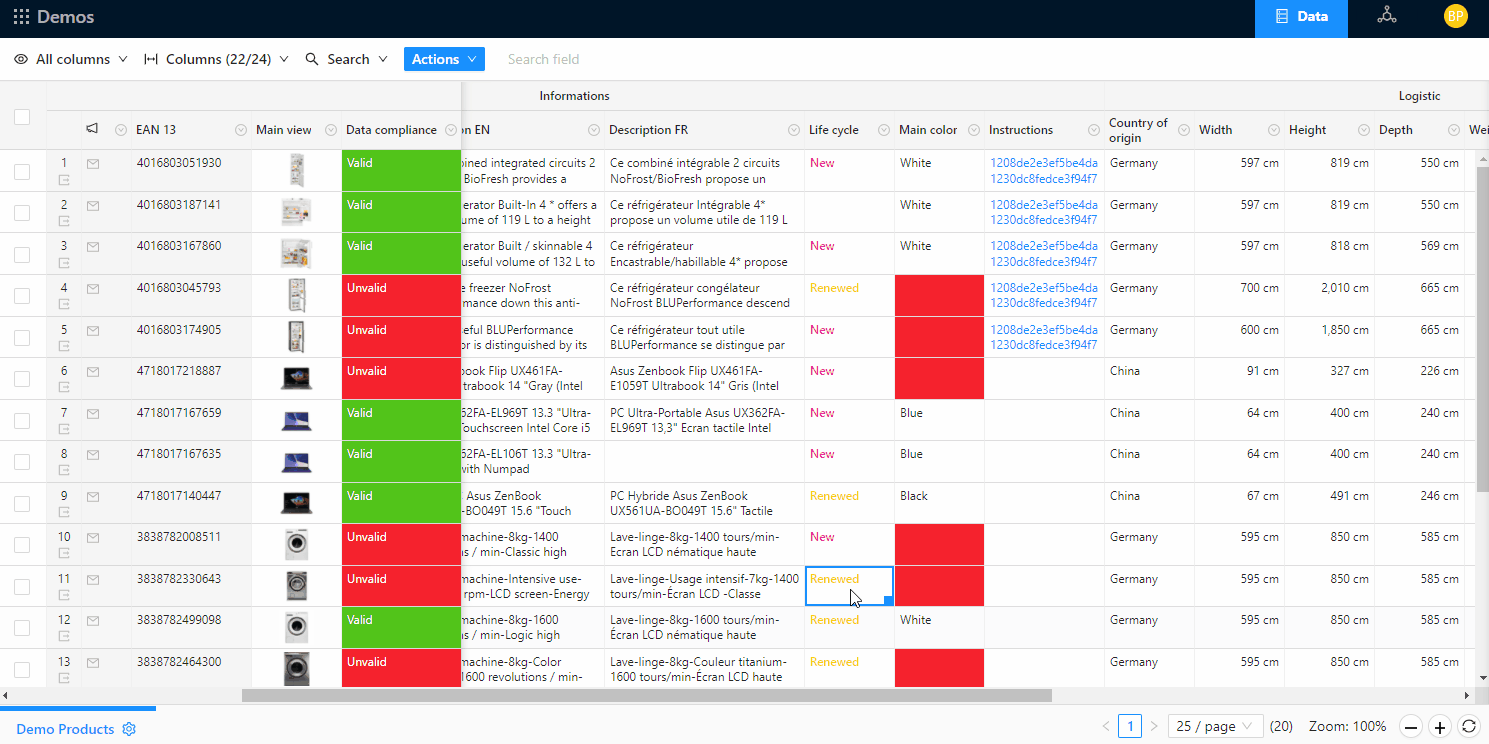This screenshot has height=744, width=1489.
Task: Open the first Instructions link in row 1
Action: [1043, 163]
